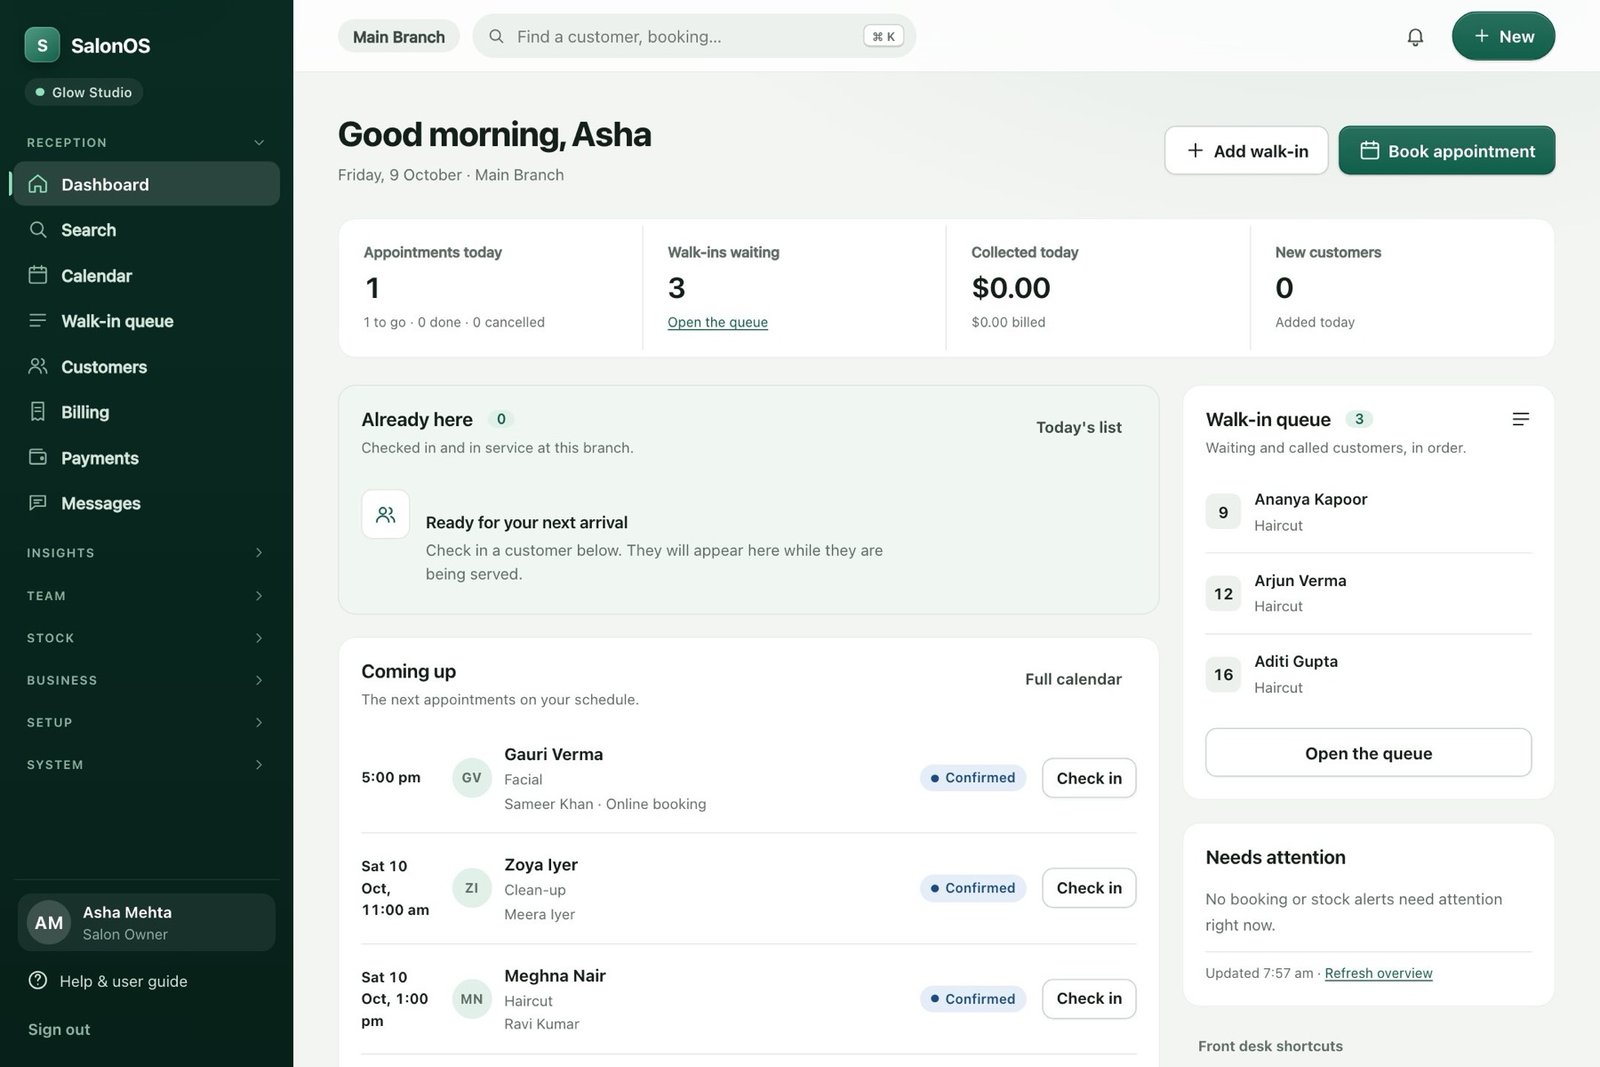
Task: Click the Payments wallet icon in sidebar
Action: (38, 457)
